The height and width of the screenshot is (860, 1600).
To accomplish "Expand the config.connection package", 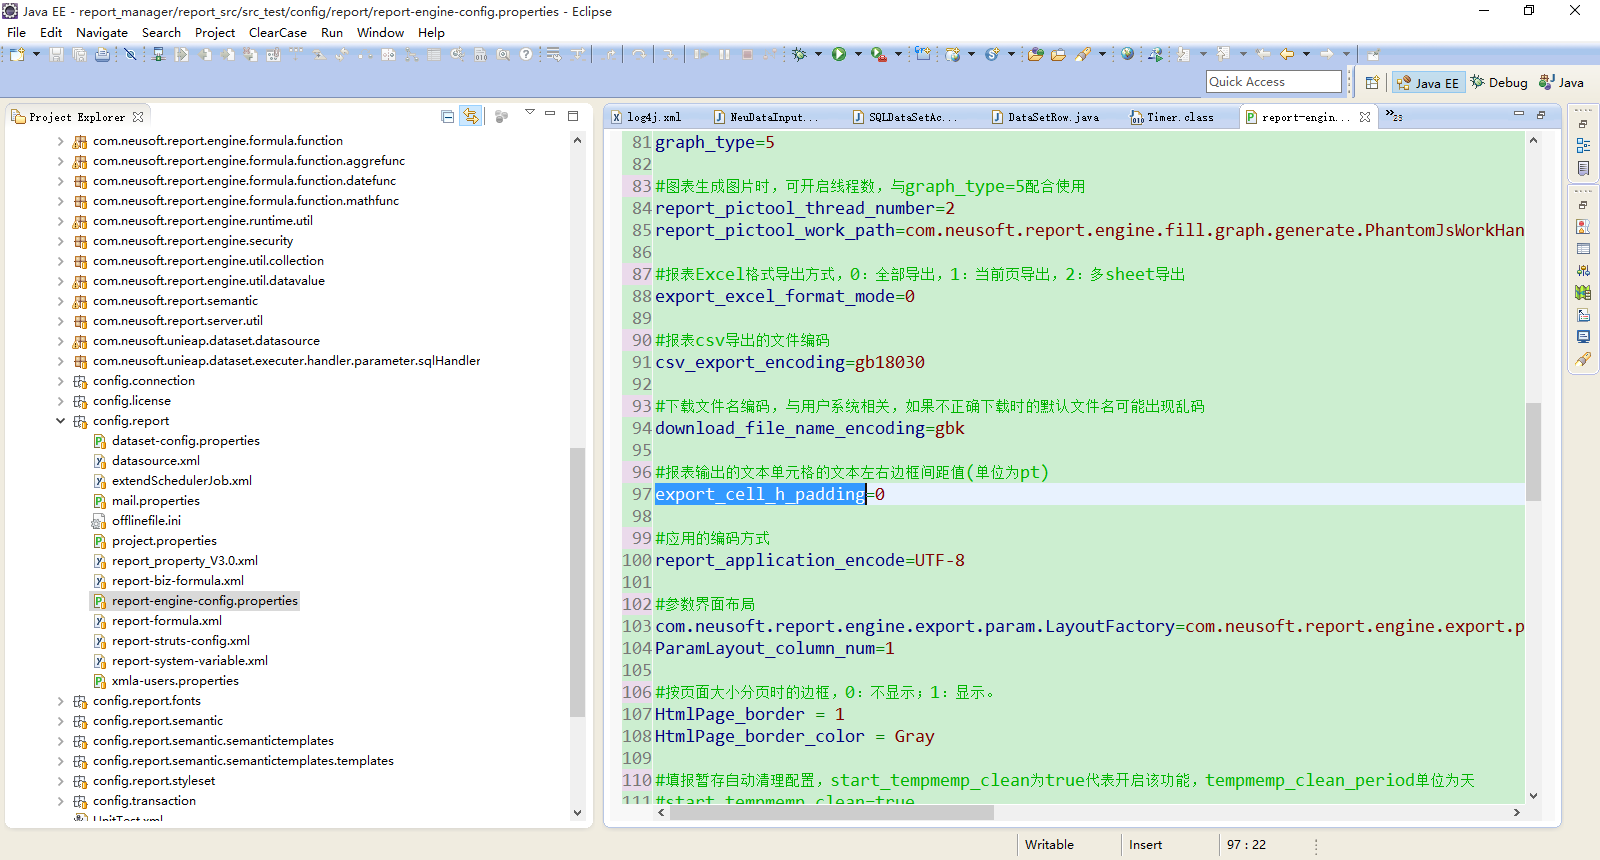I will (60, 381).
